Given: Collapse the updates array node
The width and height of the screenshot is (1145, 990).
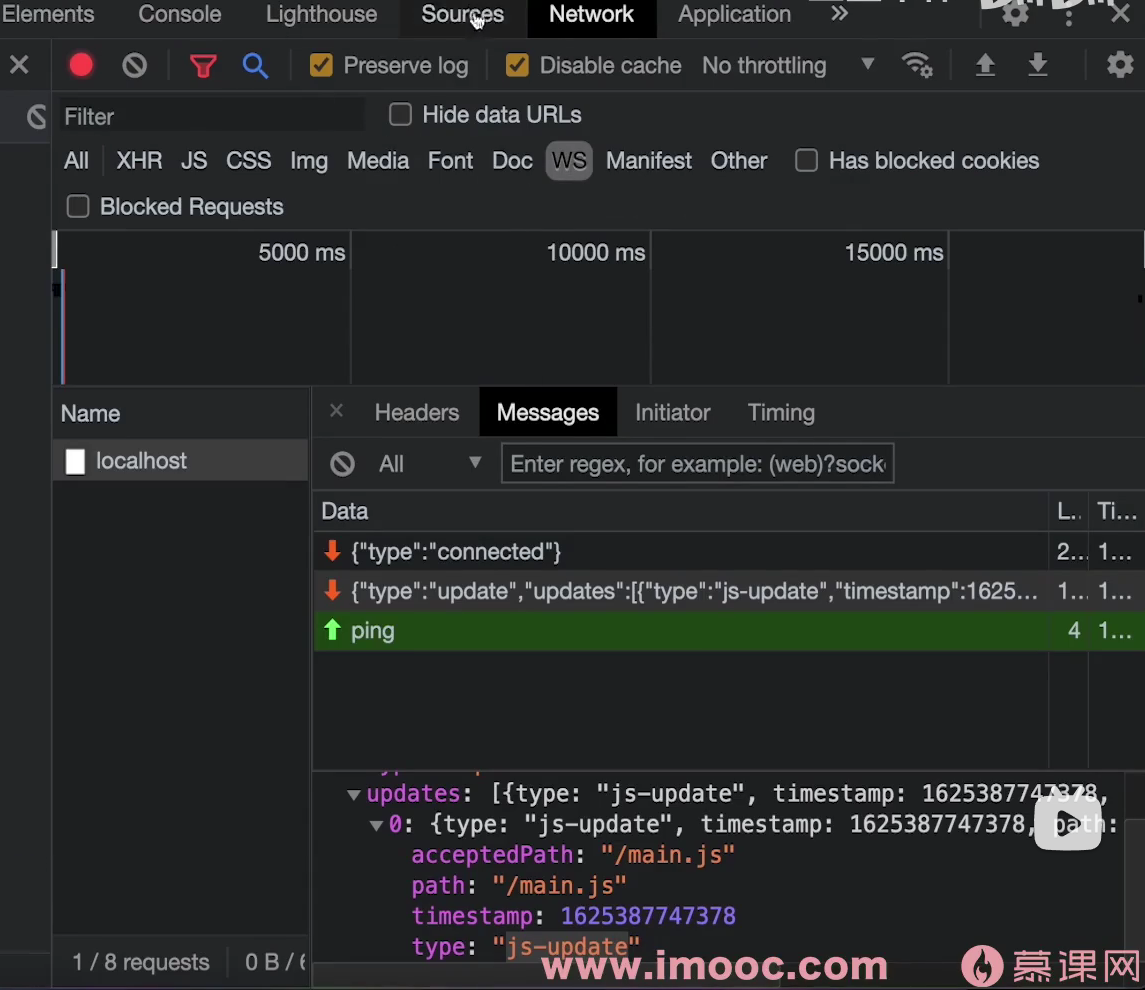Looking at the screenshot, I should (353, 794).
